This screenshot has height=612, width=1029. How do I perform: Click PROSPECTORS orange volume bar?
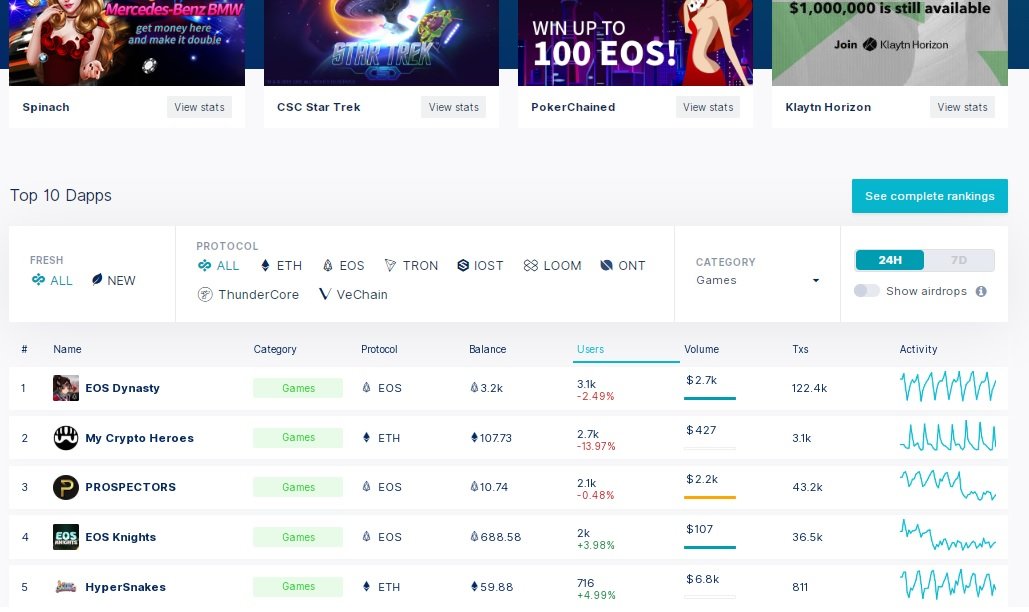tap(709, 497)
